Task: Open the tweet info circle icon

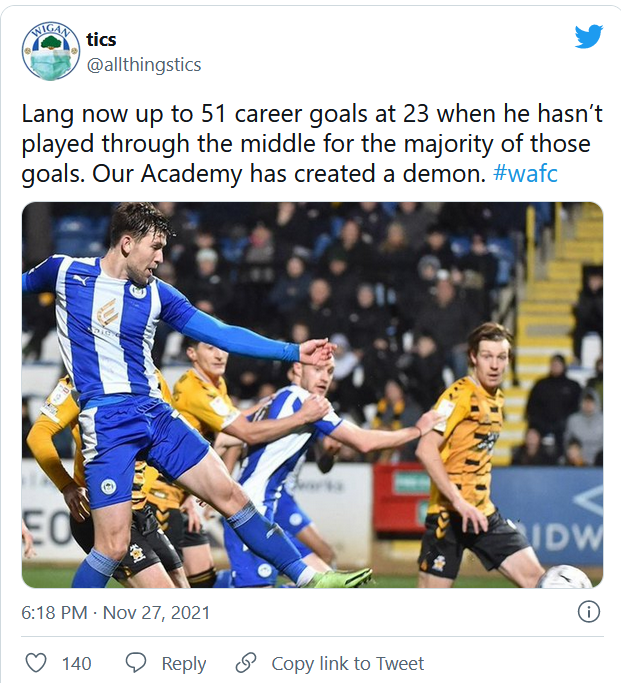Action: click(589, 612)
